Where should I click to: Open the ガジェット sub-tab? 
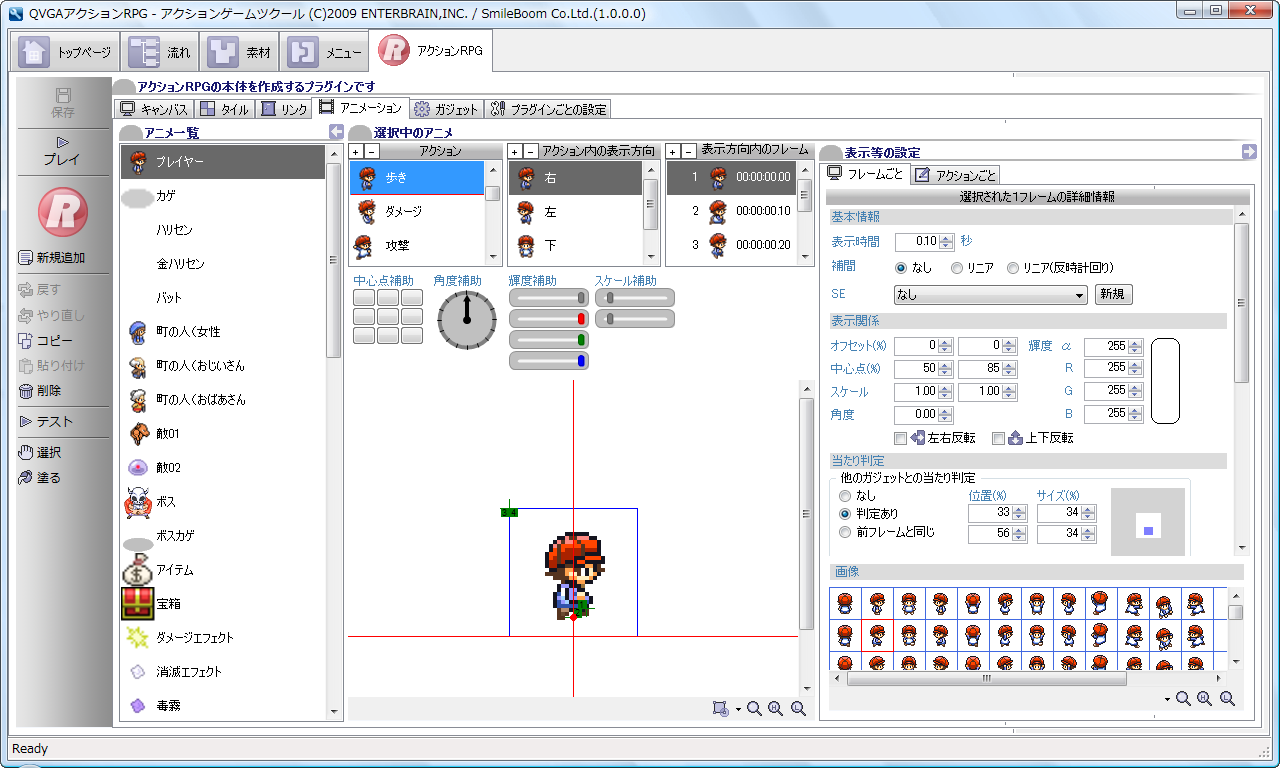pos(447,109)
